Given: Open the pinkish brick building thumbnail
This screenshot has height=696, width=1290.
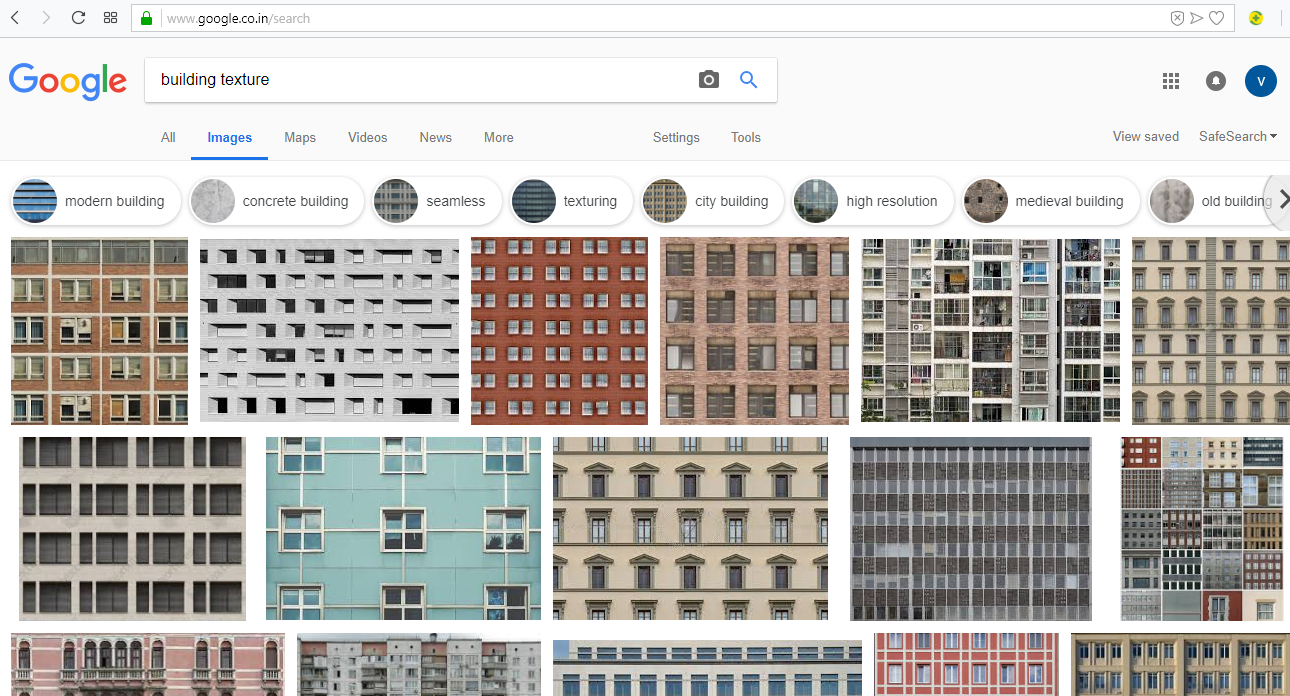Looking at the screenshot, I should coord(754,331).
